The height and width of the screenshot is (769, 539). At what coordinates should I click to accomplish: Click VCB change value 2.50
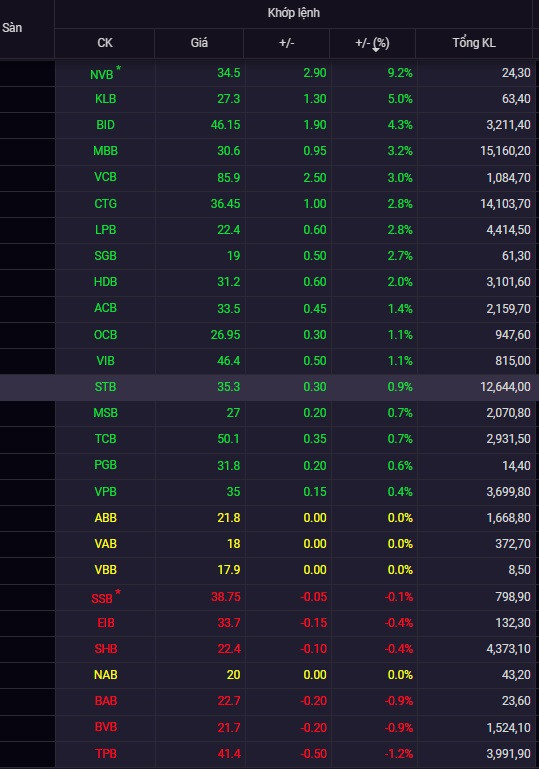pyautogui.click(x=315, y=177)
